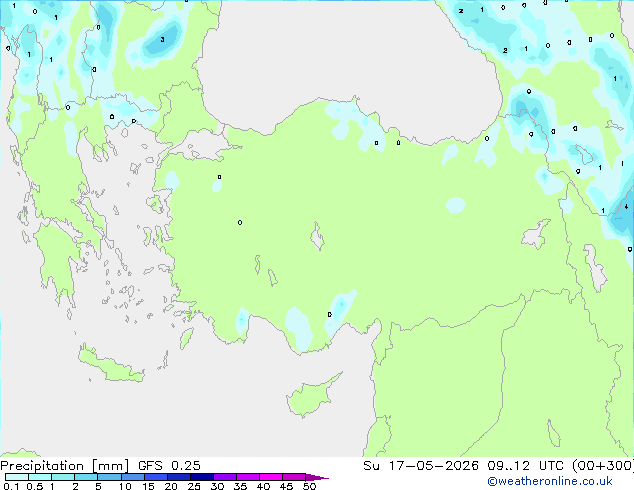This screenshot has width=634, height=490.
Task: Select the legend swatch between 10 and 15
Action: point(132,477)
